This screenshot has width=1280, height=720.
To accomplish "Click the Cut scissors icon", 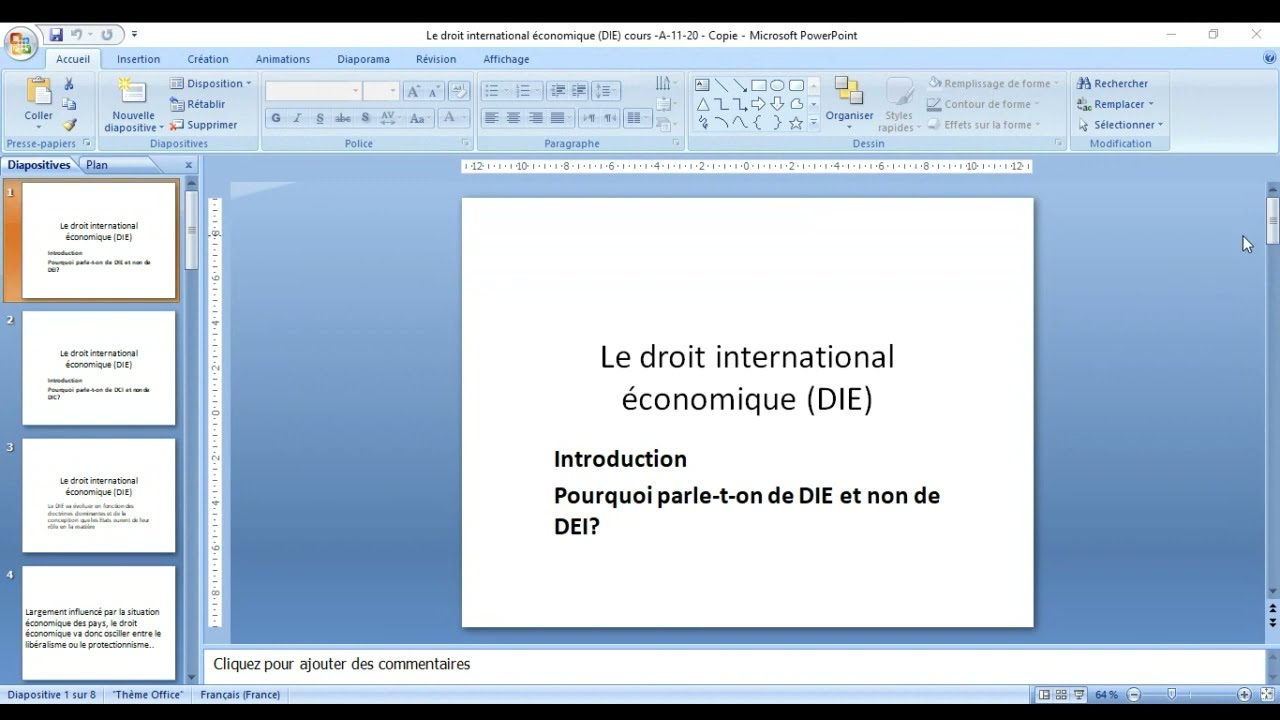I will pyautogui.click(x=69, y=84).
